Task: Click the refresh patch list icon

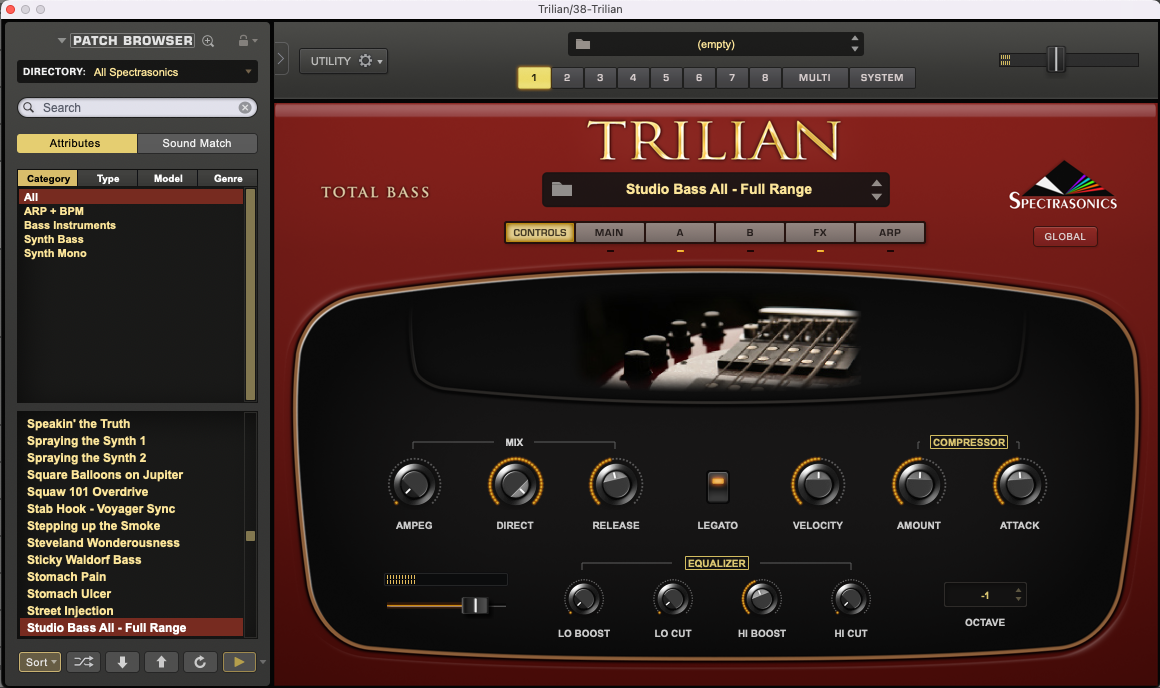Action: click(x=200, y=662)
